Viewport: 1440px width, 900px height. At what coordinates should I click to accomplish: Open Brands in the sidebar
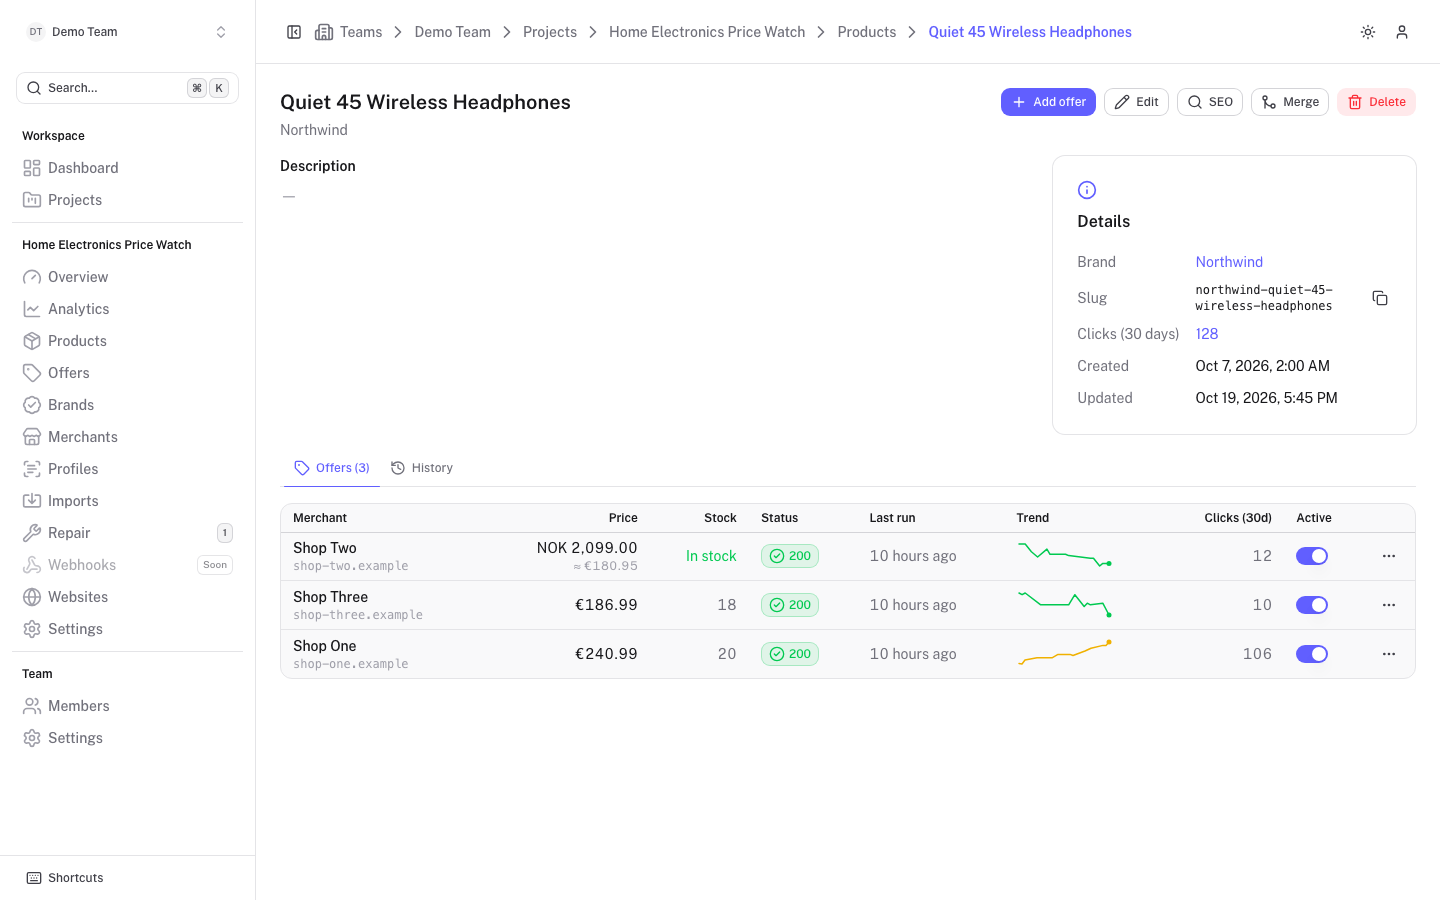click(127, 405)
